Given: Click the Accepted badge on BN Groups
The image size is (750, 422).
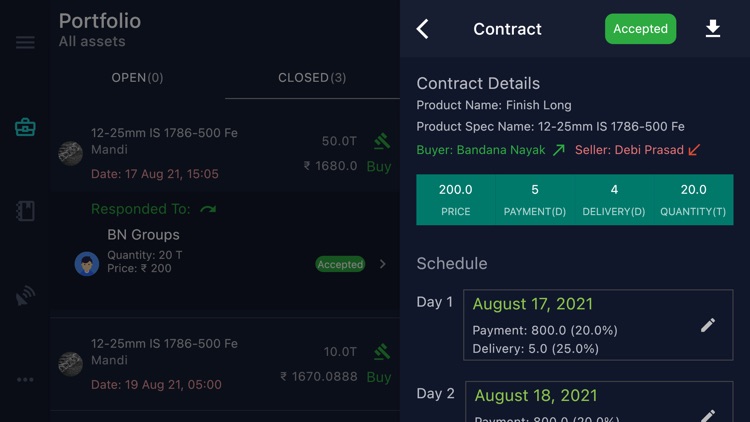Looking at the screenshot, I should point(340,264).
